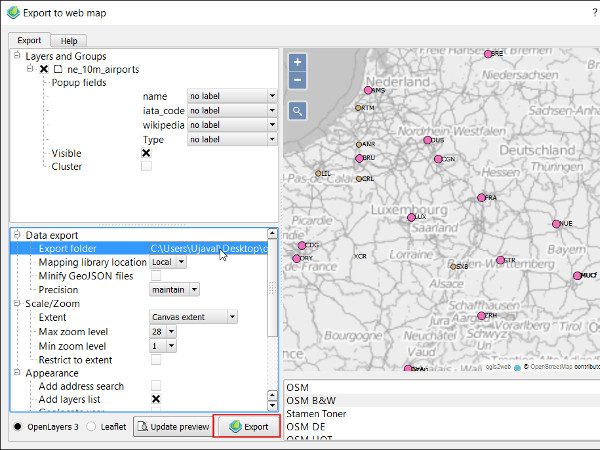Image resolution: width=600 pixels, height=450 pixels.
Task: Enable the Cluster checkbox
Action: pos(146,166)
